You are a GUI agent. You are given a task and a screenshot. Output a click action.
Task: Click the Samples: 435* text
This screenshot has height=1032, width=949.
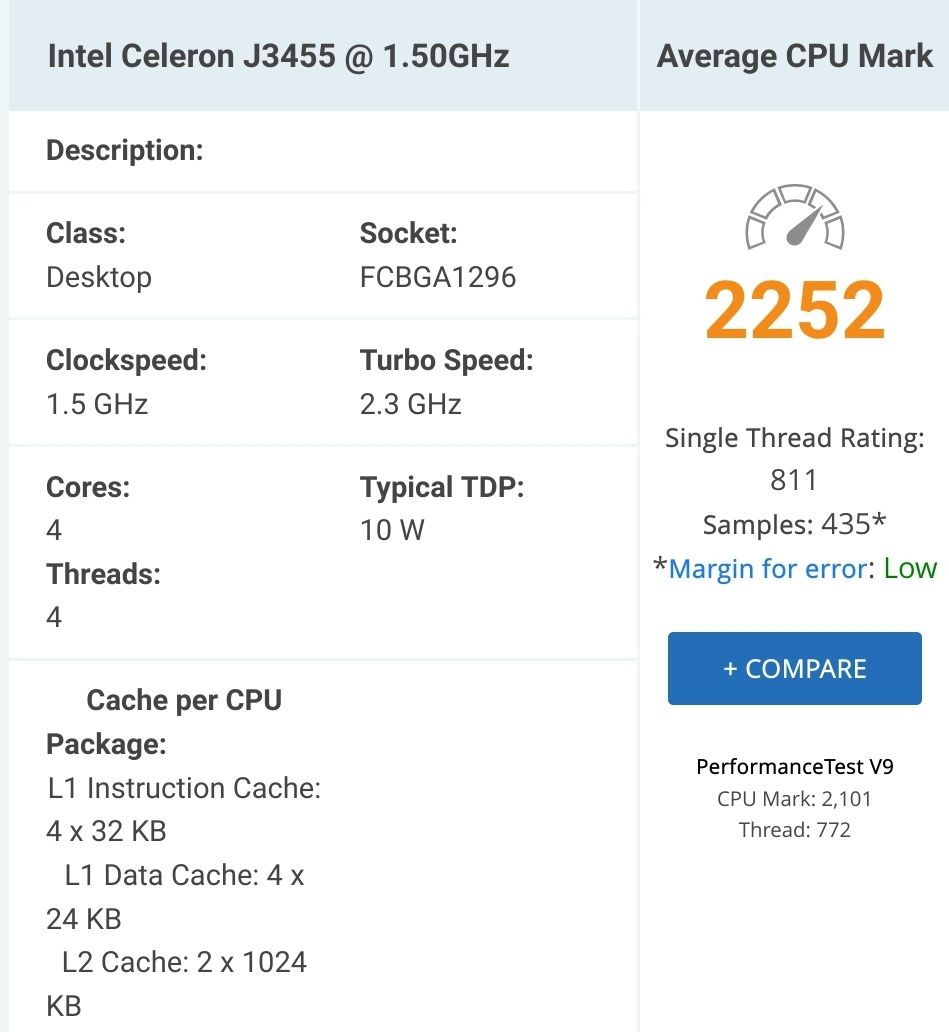tap(794, 525)
